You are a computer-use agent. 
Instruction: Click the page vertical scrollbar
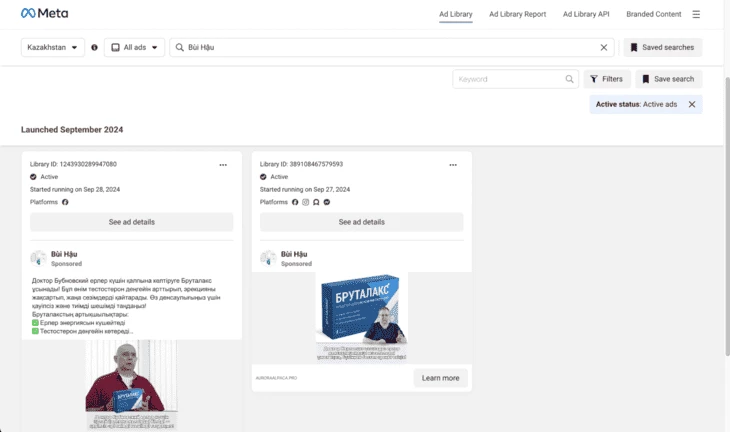[727, 216]
